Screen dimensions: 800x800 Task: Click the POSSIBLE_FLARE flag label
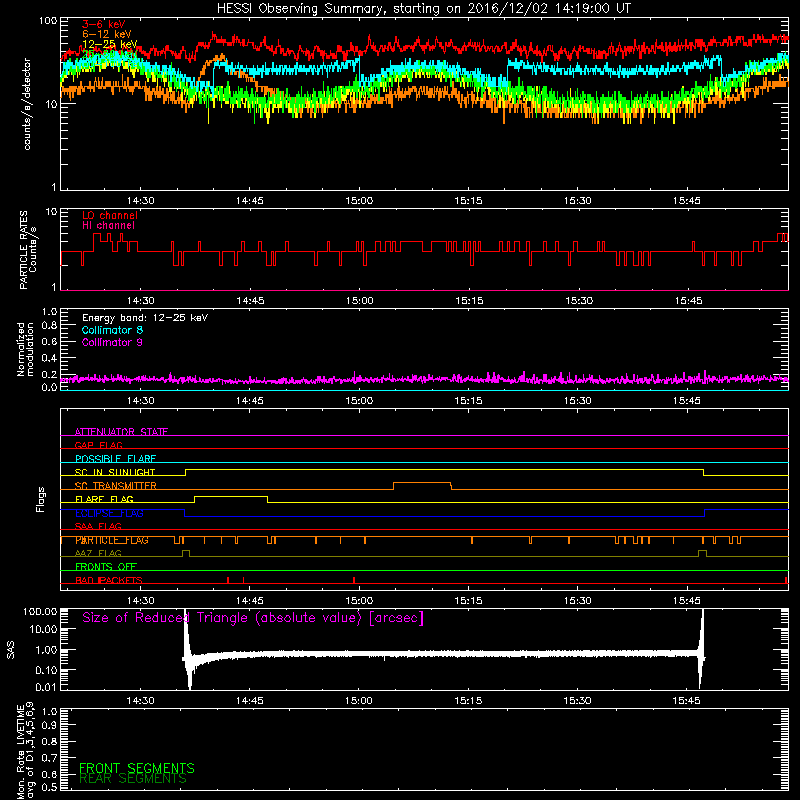point(115,459)
